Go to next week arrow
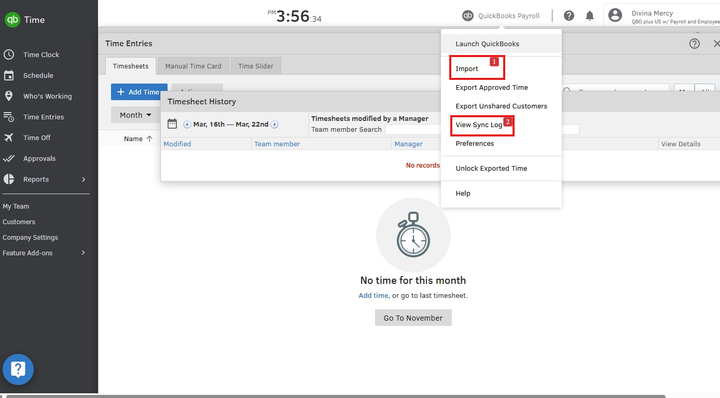Image resolution: width=720 pixels, height=398 pixels. pos(275,124)
